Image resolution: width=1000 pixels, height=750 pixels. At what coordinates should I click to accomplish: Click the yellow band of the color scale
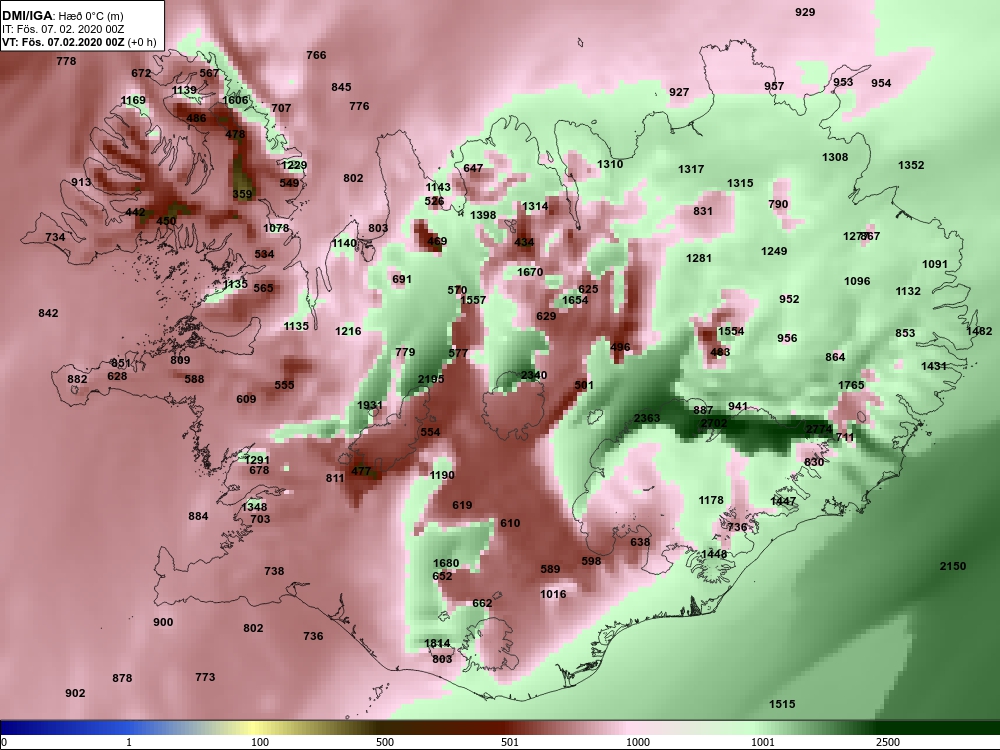252,728
